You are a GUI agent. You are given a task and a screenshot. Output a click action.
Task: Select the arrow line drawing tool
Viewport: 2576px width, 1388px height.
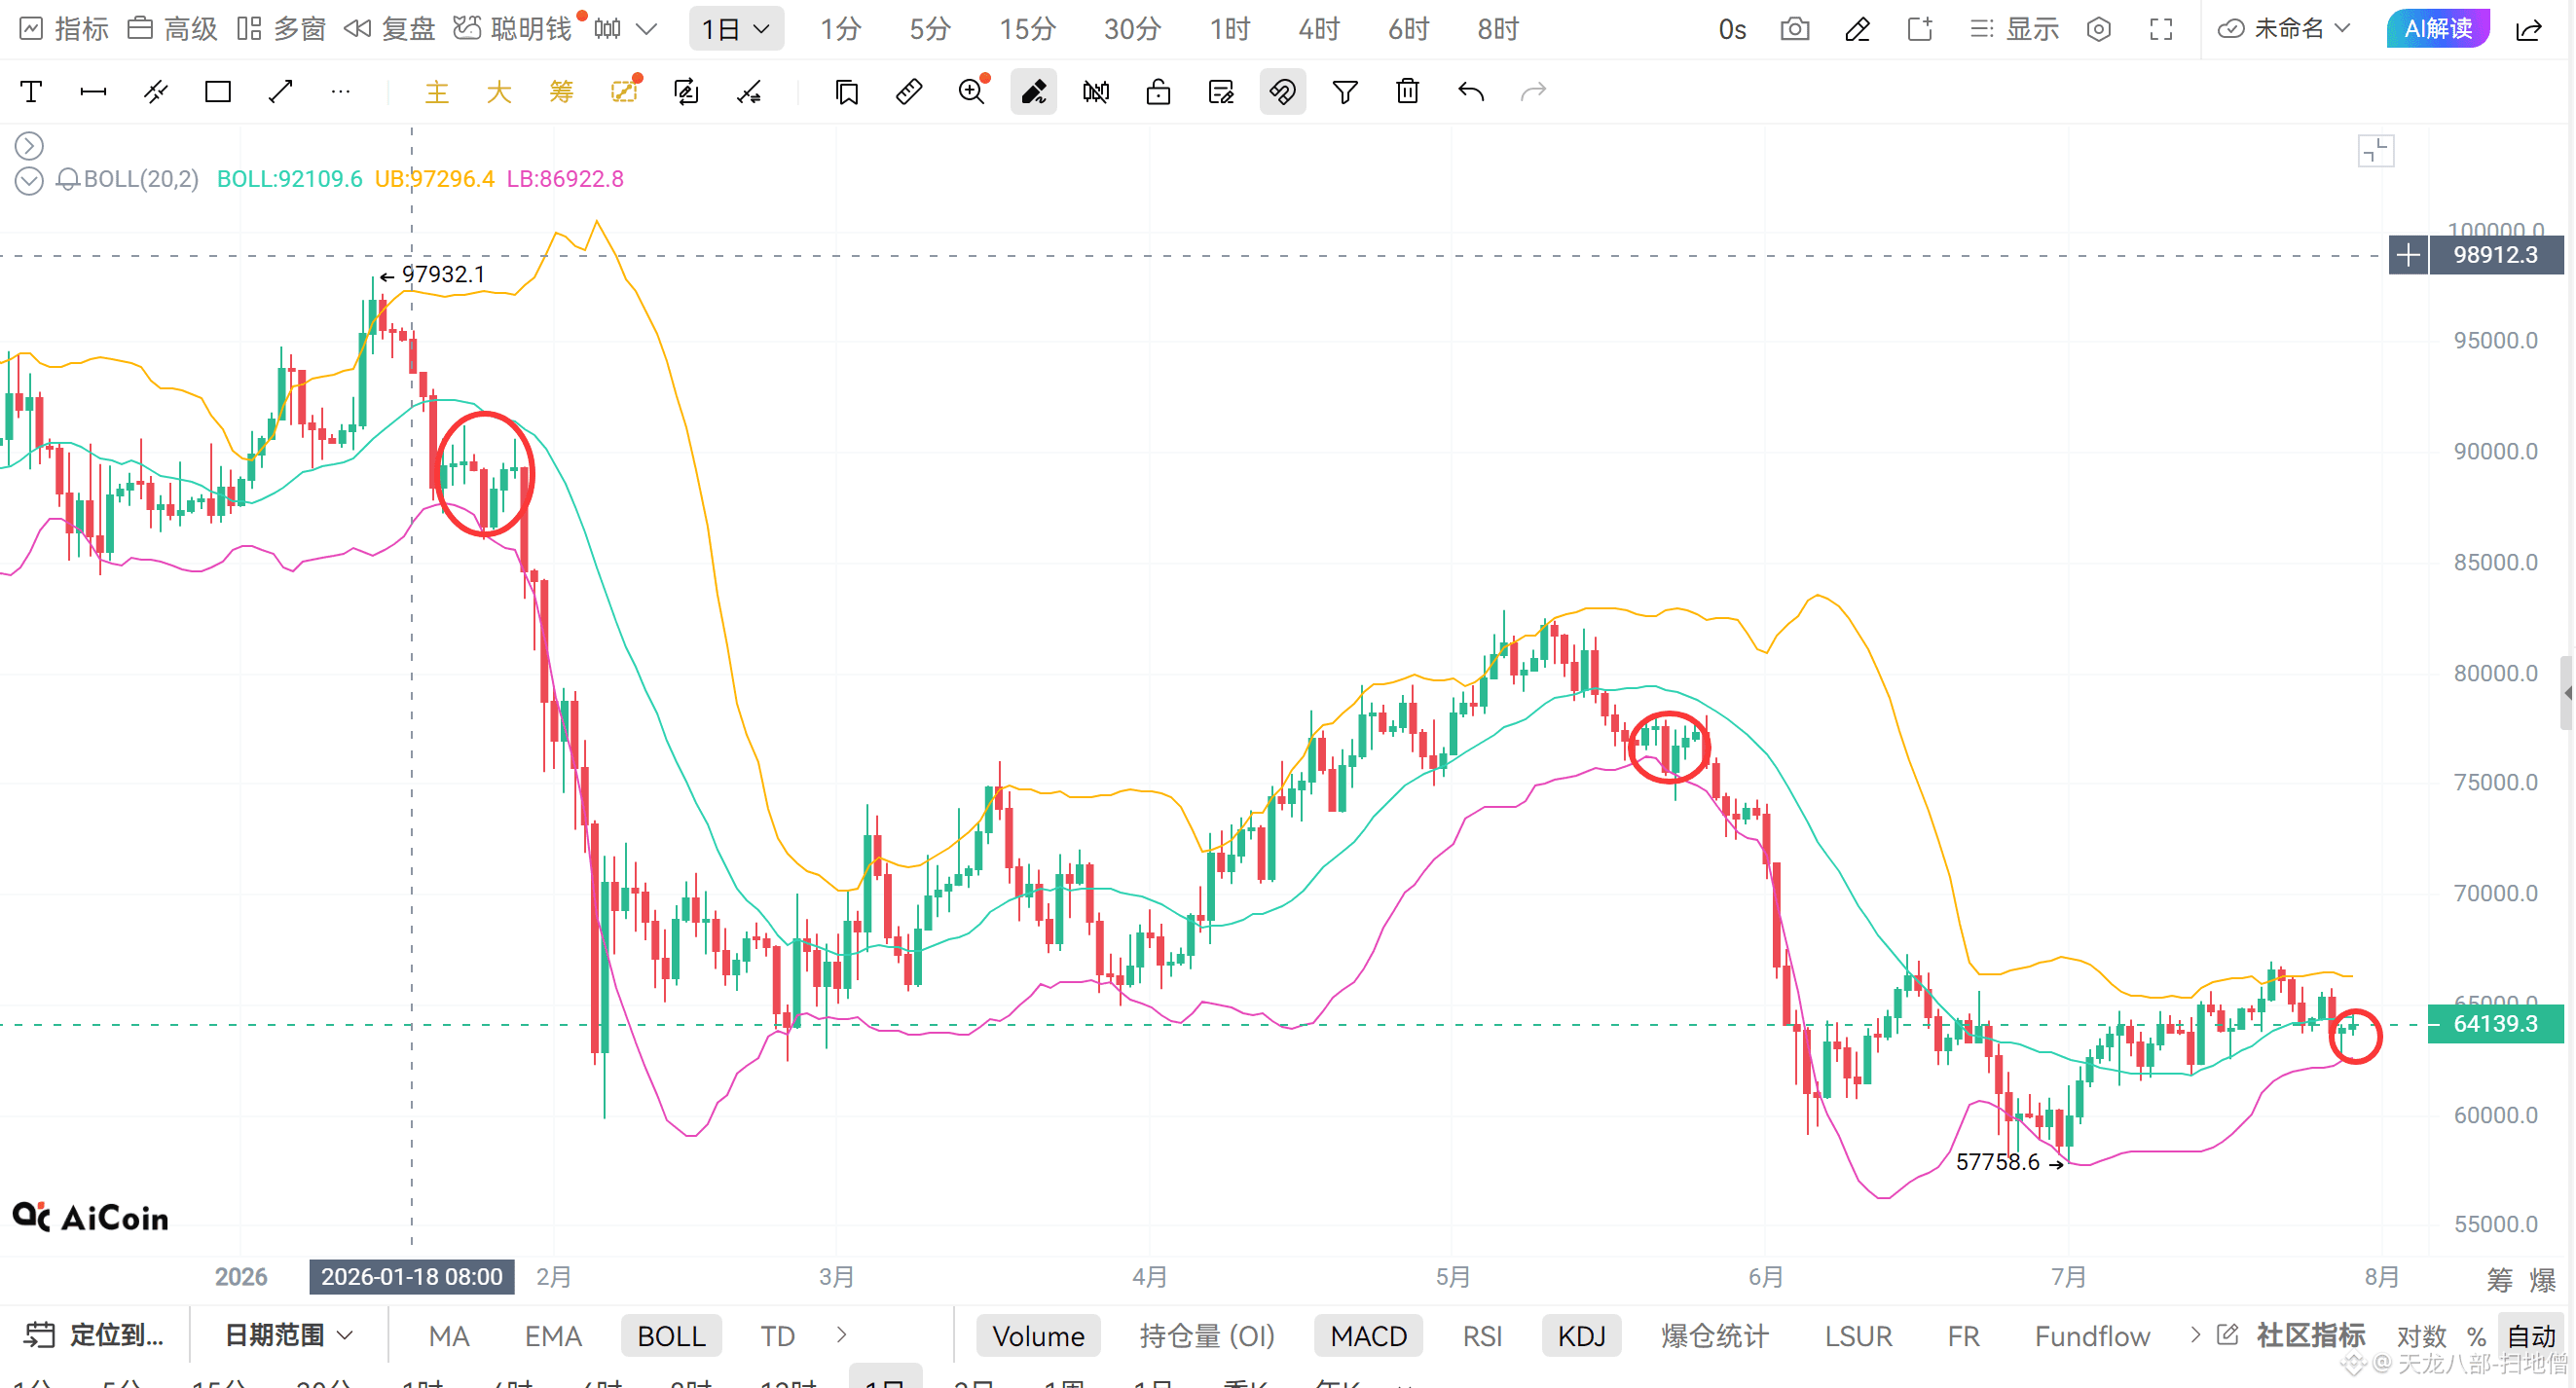click(x=281, y=92)
